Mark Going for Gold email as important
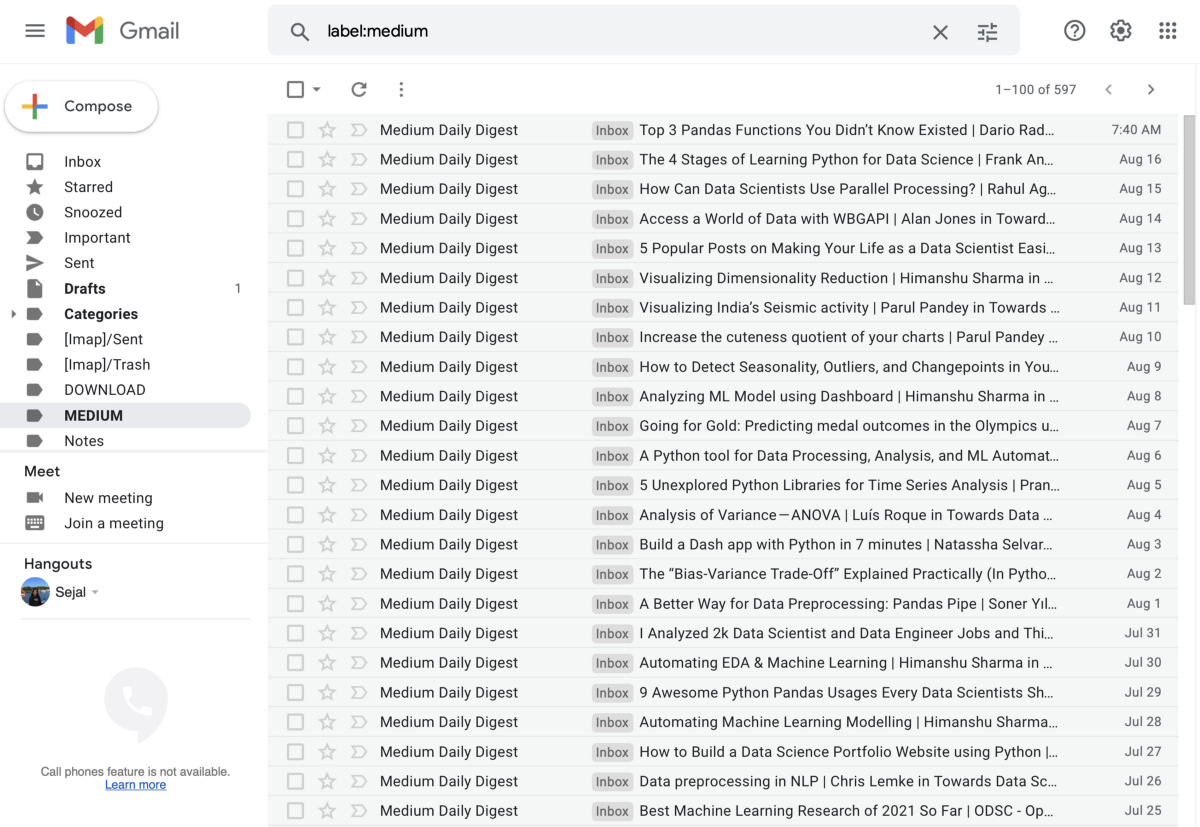The image size is (1200, 827). pyautogui.click(x=358, y=426)
